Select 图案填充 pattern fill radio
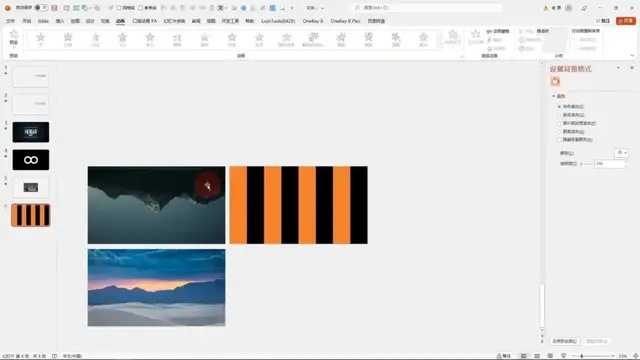Screen dimensions: 640x360 coord(559,132)
